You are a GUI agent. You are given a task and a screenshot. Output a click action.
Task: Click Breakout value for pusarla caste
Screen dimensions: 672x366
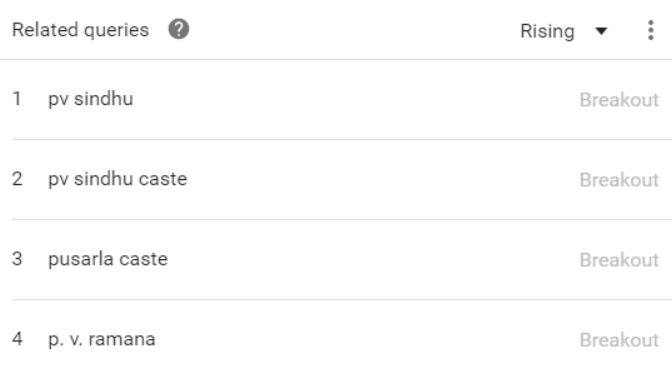tap(619, 260)
